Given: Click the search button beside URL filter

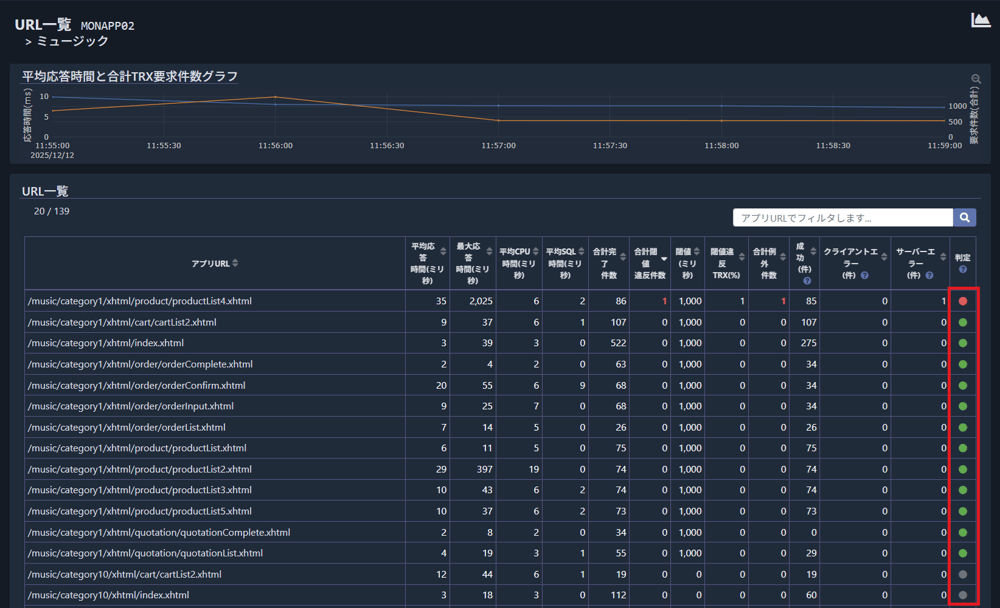Looking at the screenshot, I should coord(965,217).
